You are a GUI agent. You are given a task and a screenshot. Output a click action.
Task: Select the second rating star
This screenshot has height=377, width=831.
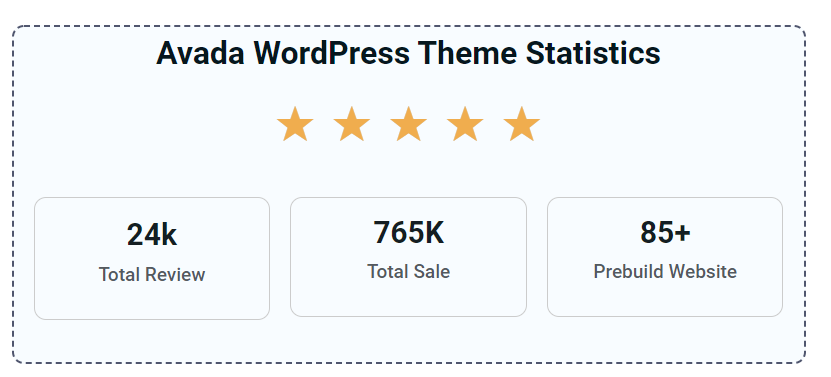(351, 124)
